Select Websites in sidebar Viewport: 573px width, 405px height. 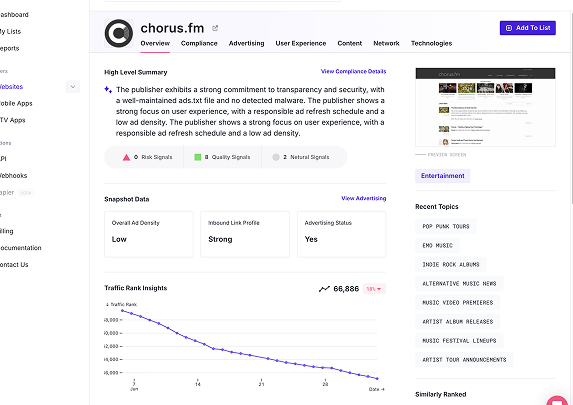click(x=11, y=87)
